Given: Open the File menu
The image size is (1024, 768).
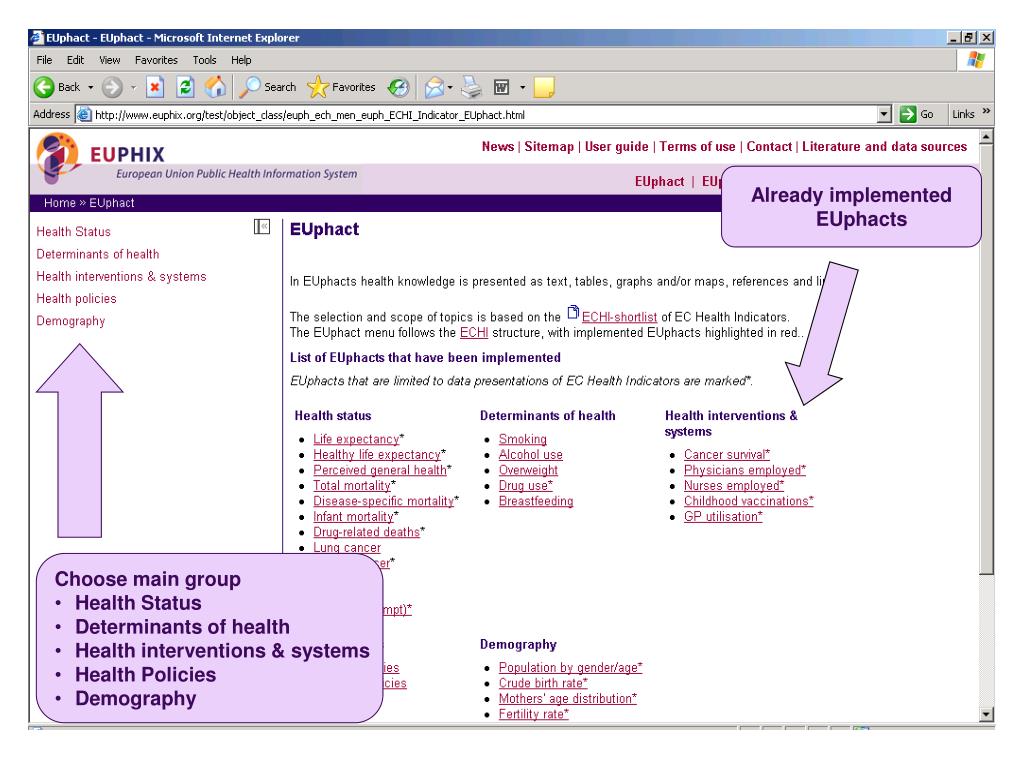Looking at the screenshot, I should pos(44,60).
